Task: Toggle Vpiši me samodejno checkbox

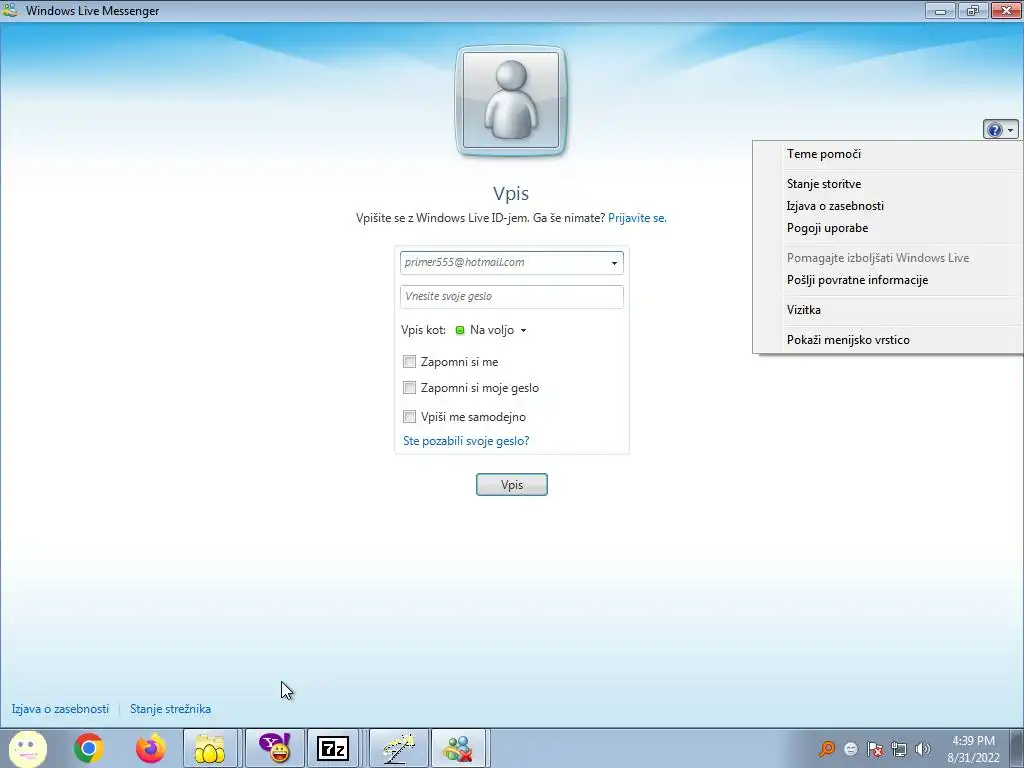Action: point(409,416)
